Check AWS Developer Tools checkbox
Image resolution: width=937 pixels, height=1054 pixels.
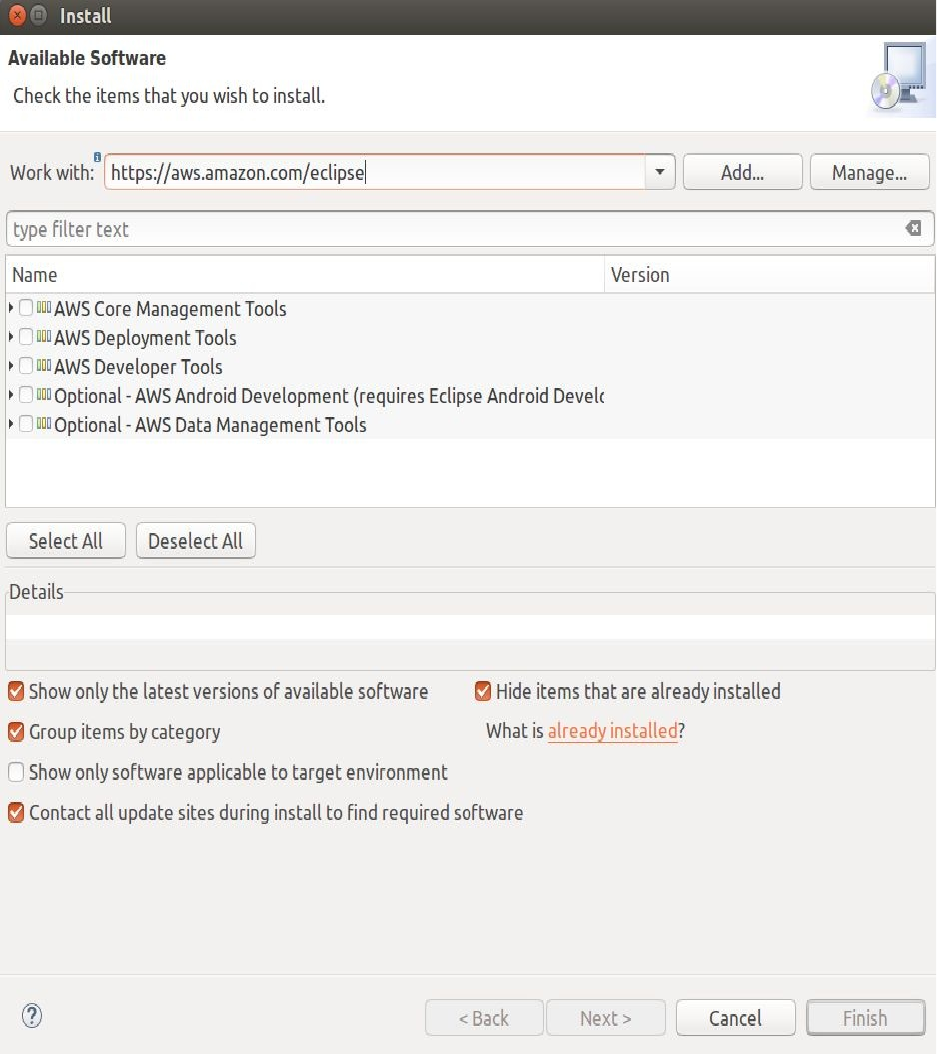point(26,366)
